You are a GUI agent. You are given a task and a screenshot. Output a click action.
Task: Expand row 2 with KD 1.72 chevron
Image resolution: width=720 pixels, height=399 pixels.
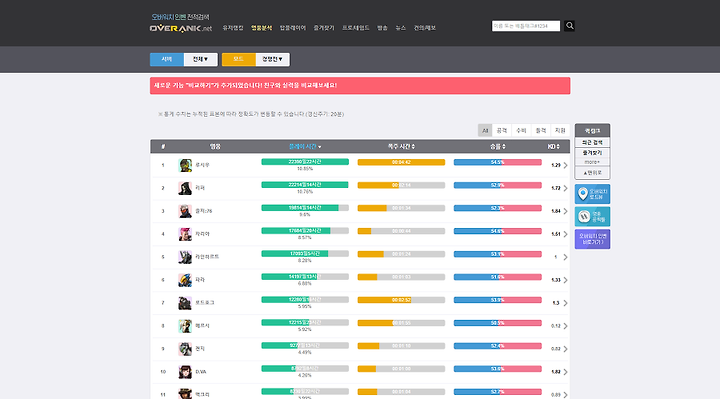[x=565, y=188]
